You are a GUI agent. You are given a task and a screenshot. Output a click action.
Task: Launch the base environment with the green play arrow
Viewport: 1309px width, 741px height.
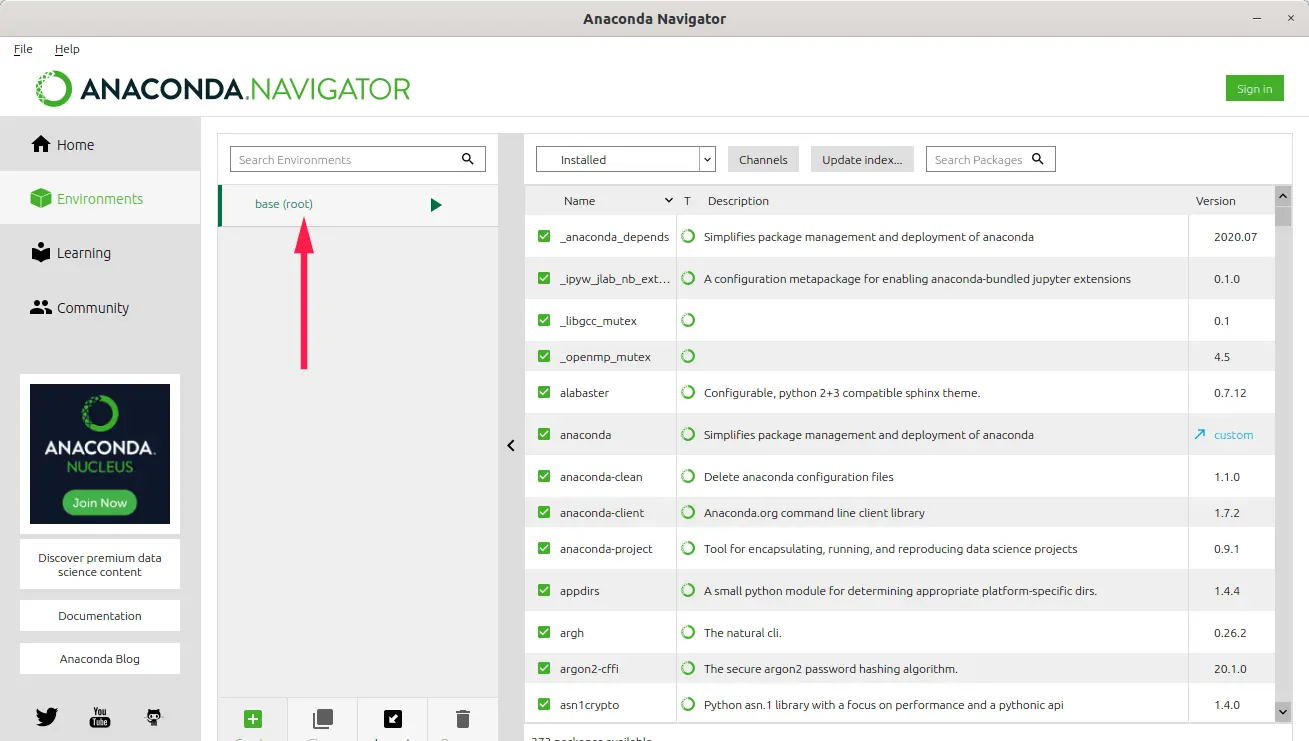pyautogui.click(x=435, y=204)
